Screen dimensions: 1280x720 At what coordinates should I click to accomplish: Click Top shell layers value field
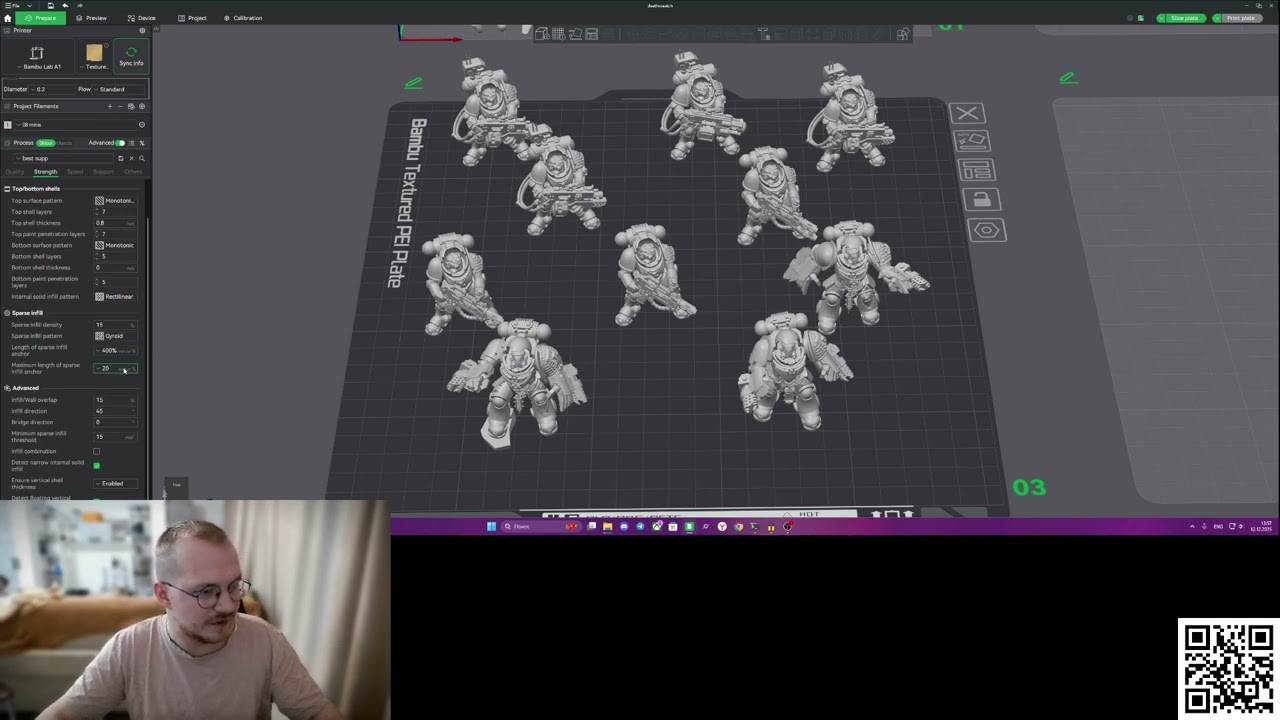[115, 212]
